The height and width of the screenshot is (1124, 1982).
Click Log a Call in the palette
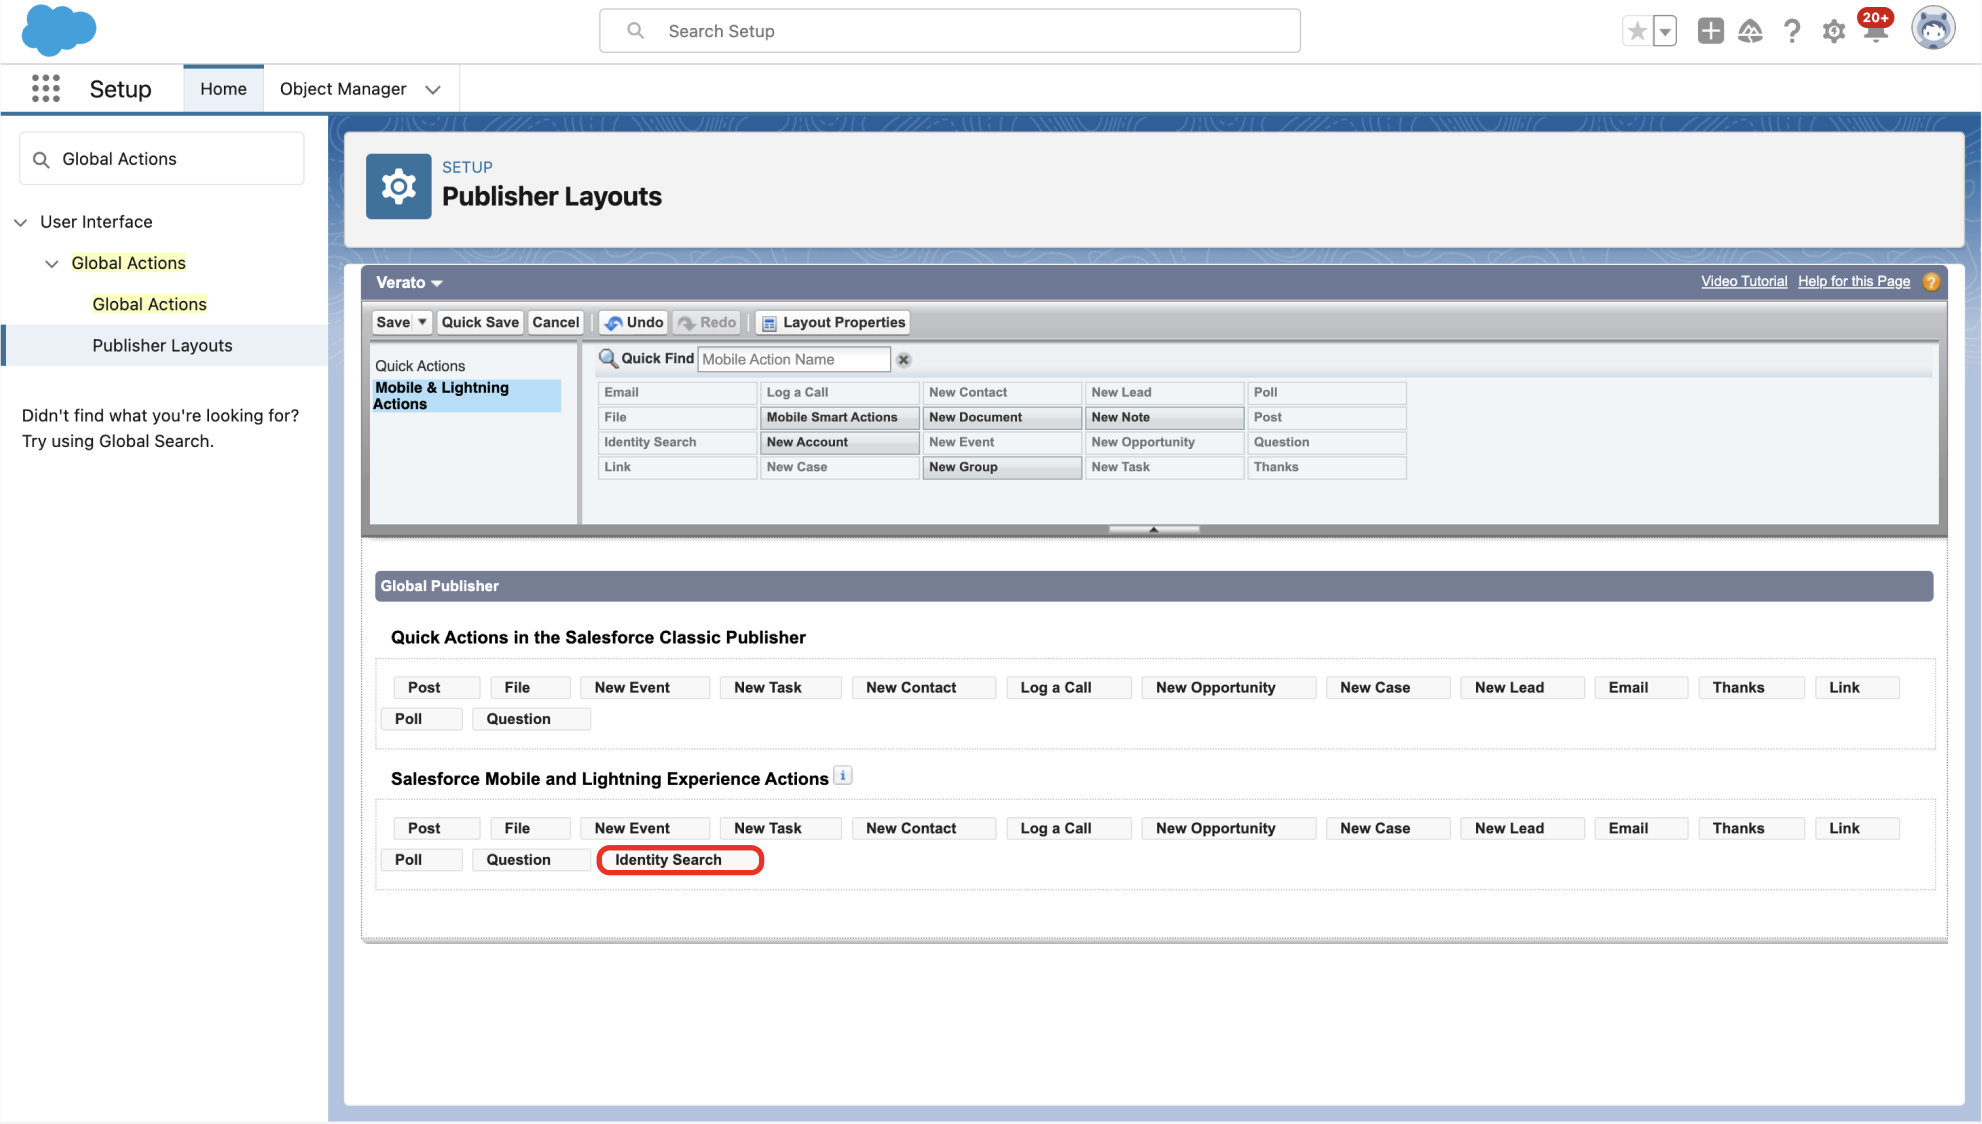click(840, 393)
